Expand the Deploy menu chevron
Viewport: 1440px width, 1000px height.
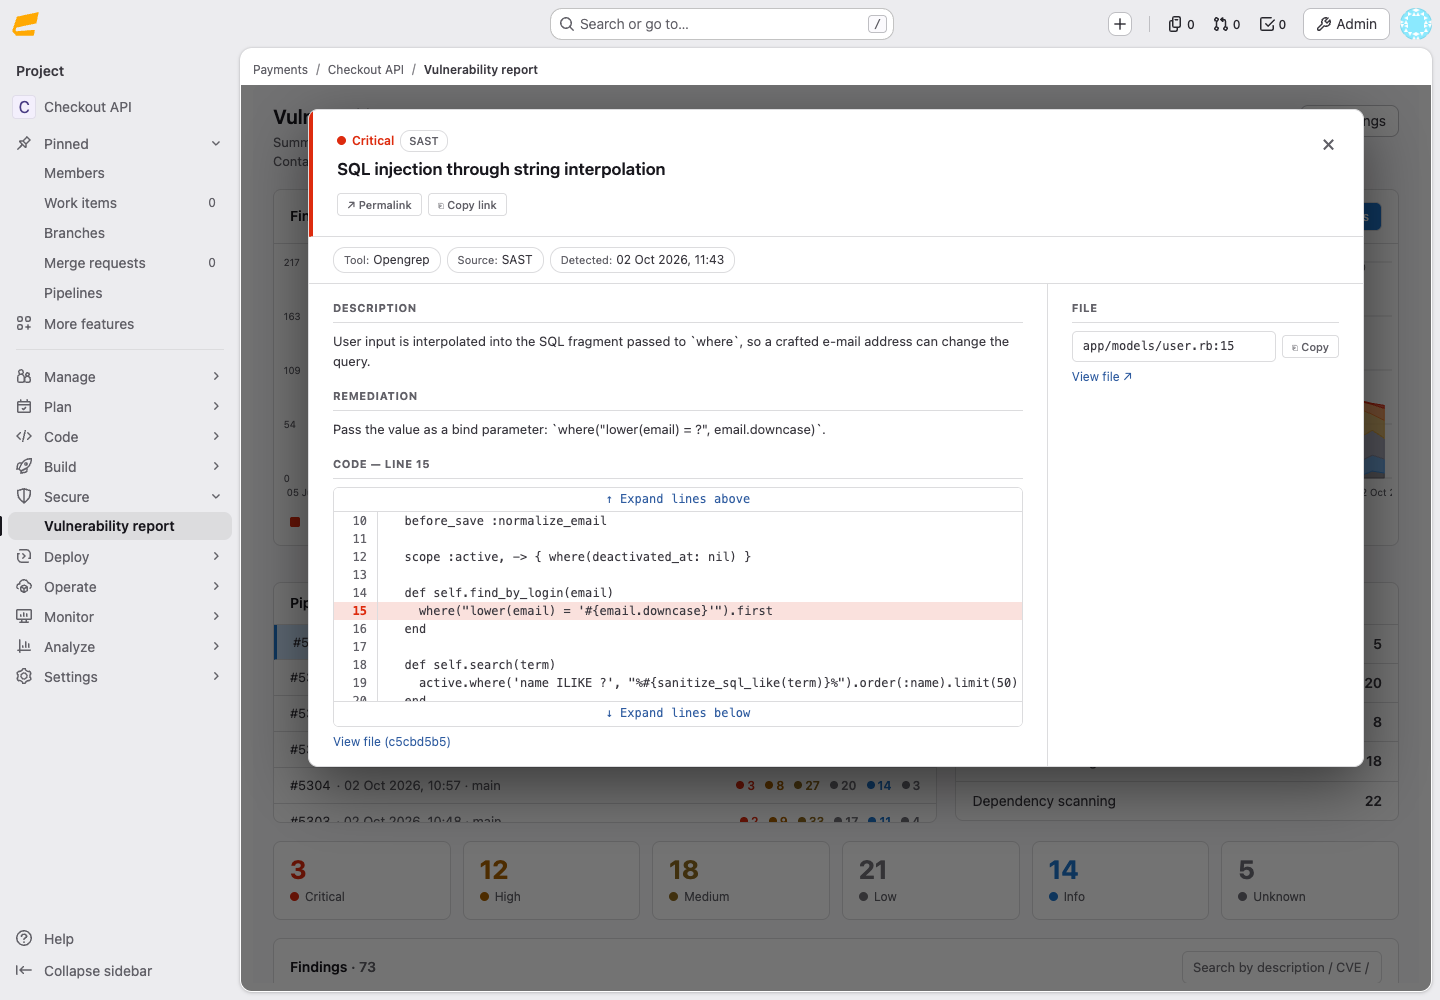click(x=216, y=557)
